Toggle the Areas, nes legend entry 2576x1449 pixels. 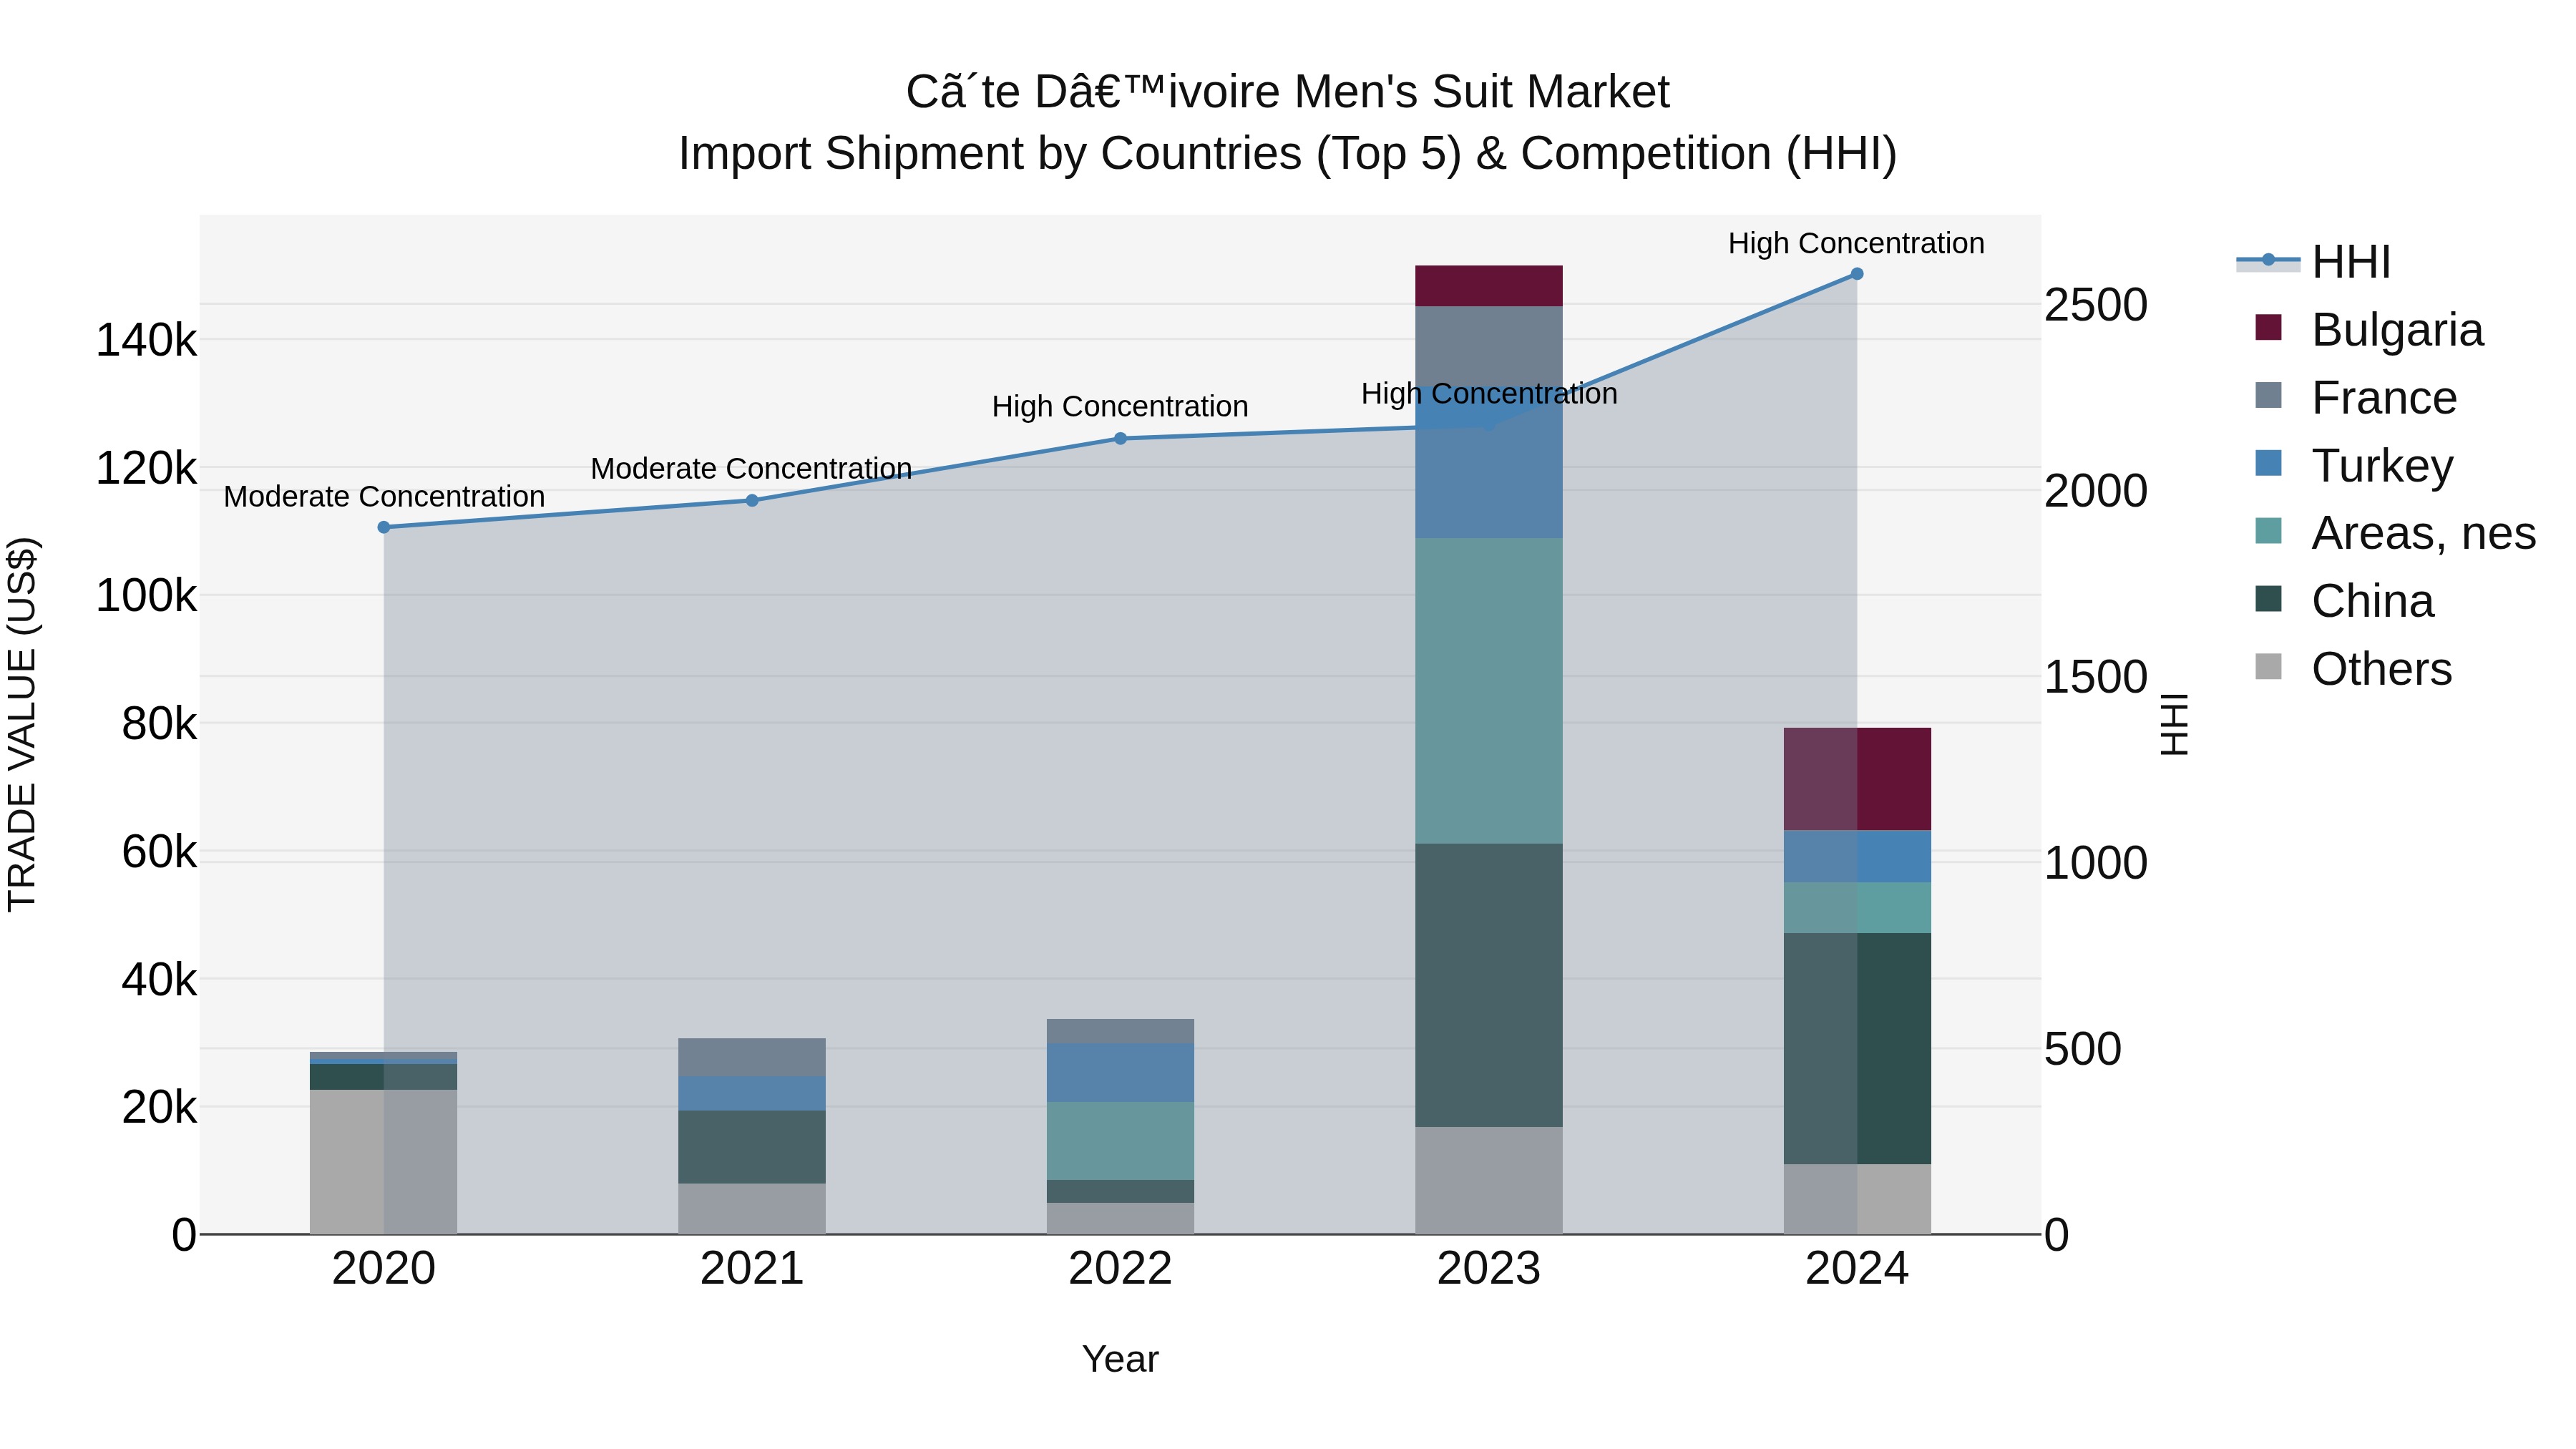point(2395,533)
